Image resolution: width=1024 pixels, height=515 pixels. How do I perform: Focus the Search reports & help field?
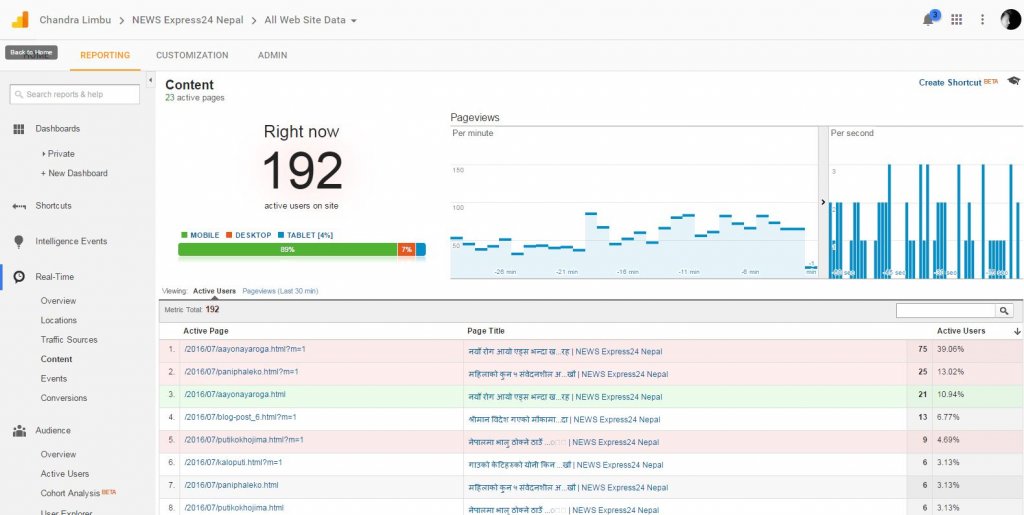[74, 94]
